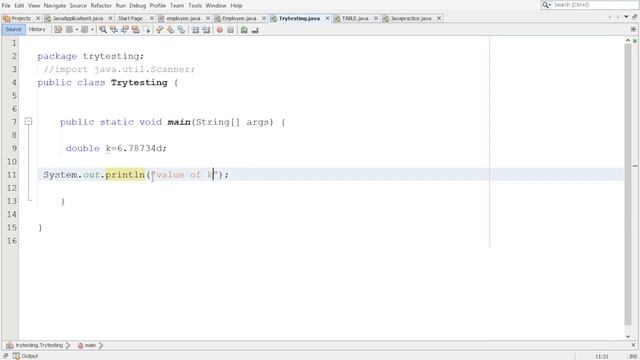Toggle Rectangular Selection icon

pyautogui.click(x=147, y=30)
